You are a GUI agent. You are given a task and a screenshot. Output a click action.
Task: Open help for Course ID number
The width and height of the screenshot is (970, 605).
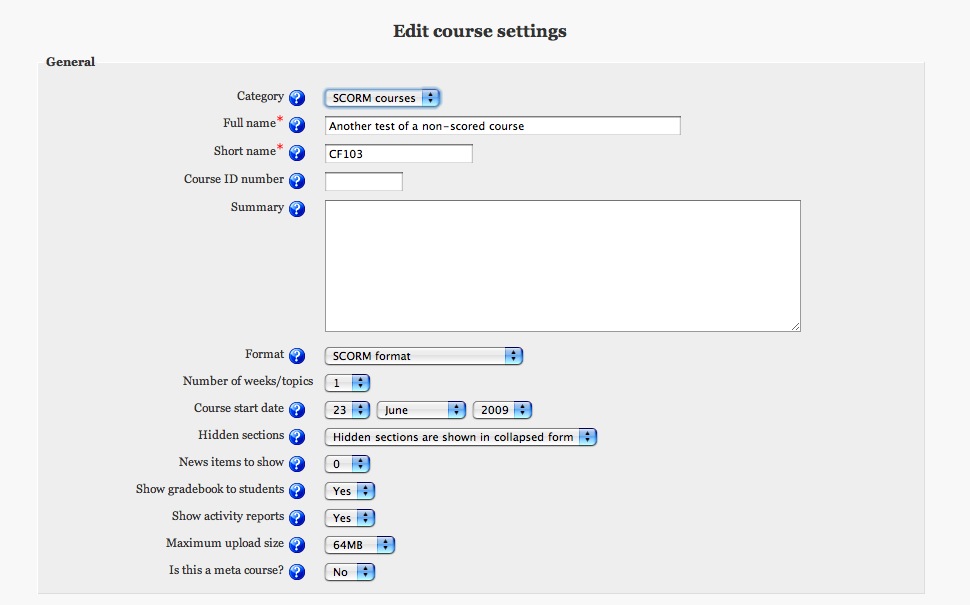(297, 181)
